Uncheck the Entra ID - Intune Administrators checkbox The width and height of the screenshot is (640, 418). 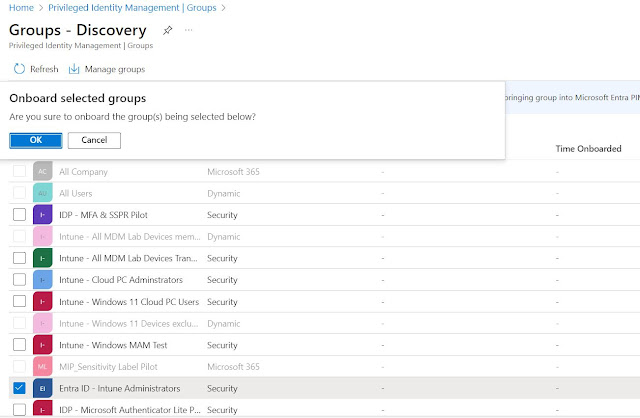pyautogui.click(x=19, y=388)
